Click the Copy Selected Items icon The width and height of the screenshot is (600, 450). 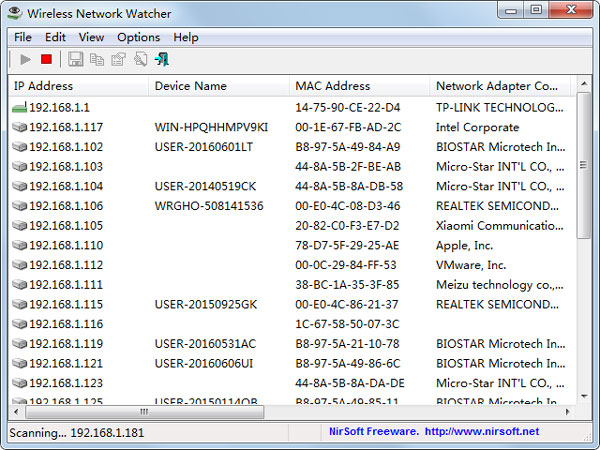[97, 59]
